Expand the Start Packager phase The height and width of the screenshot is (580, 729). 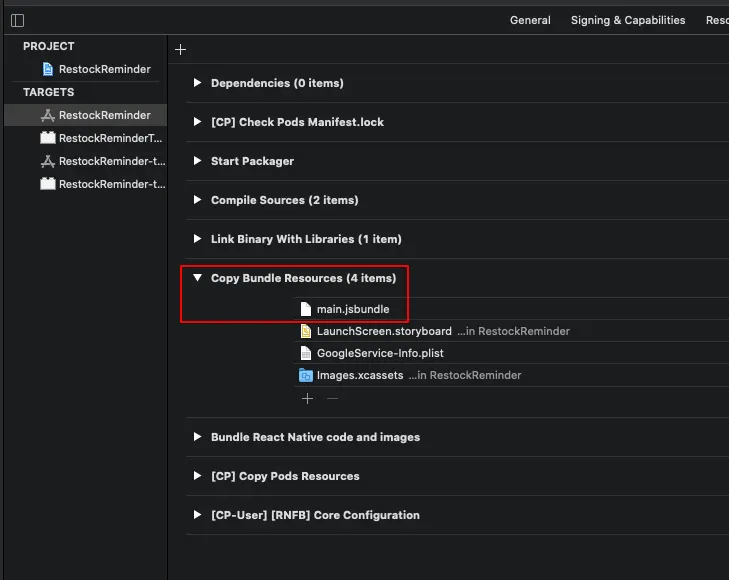197,161
